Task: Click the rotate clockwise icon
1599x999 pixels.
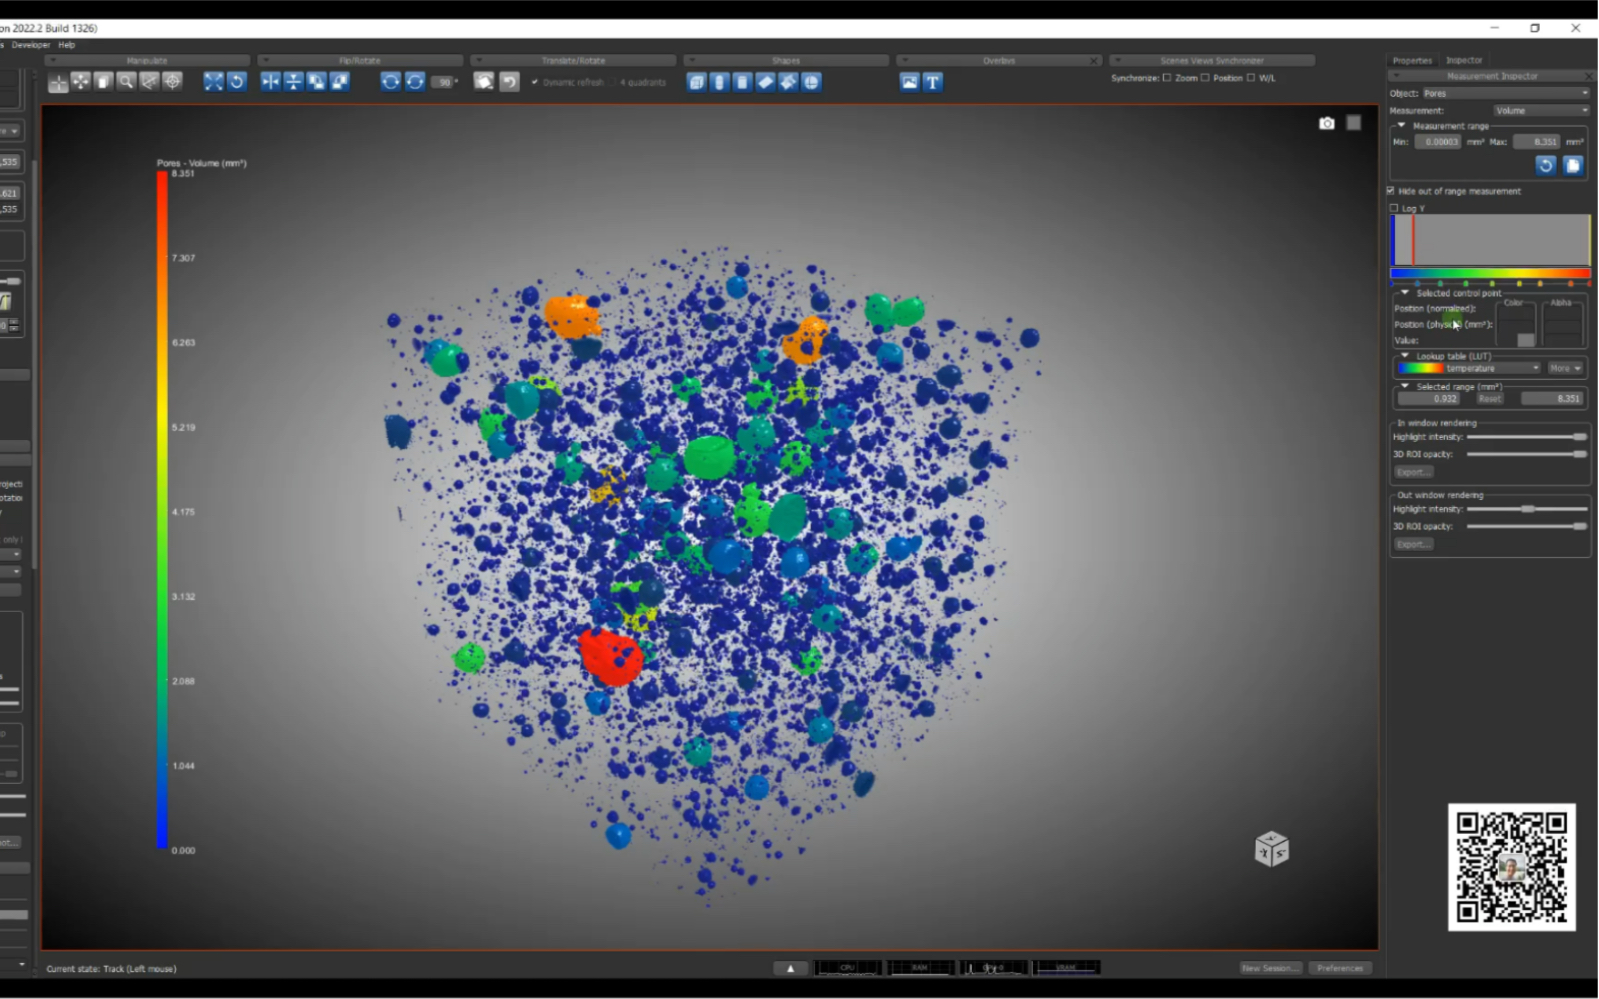Action: (391, 82)
